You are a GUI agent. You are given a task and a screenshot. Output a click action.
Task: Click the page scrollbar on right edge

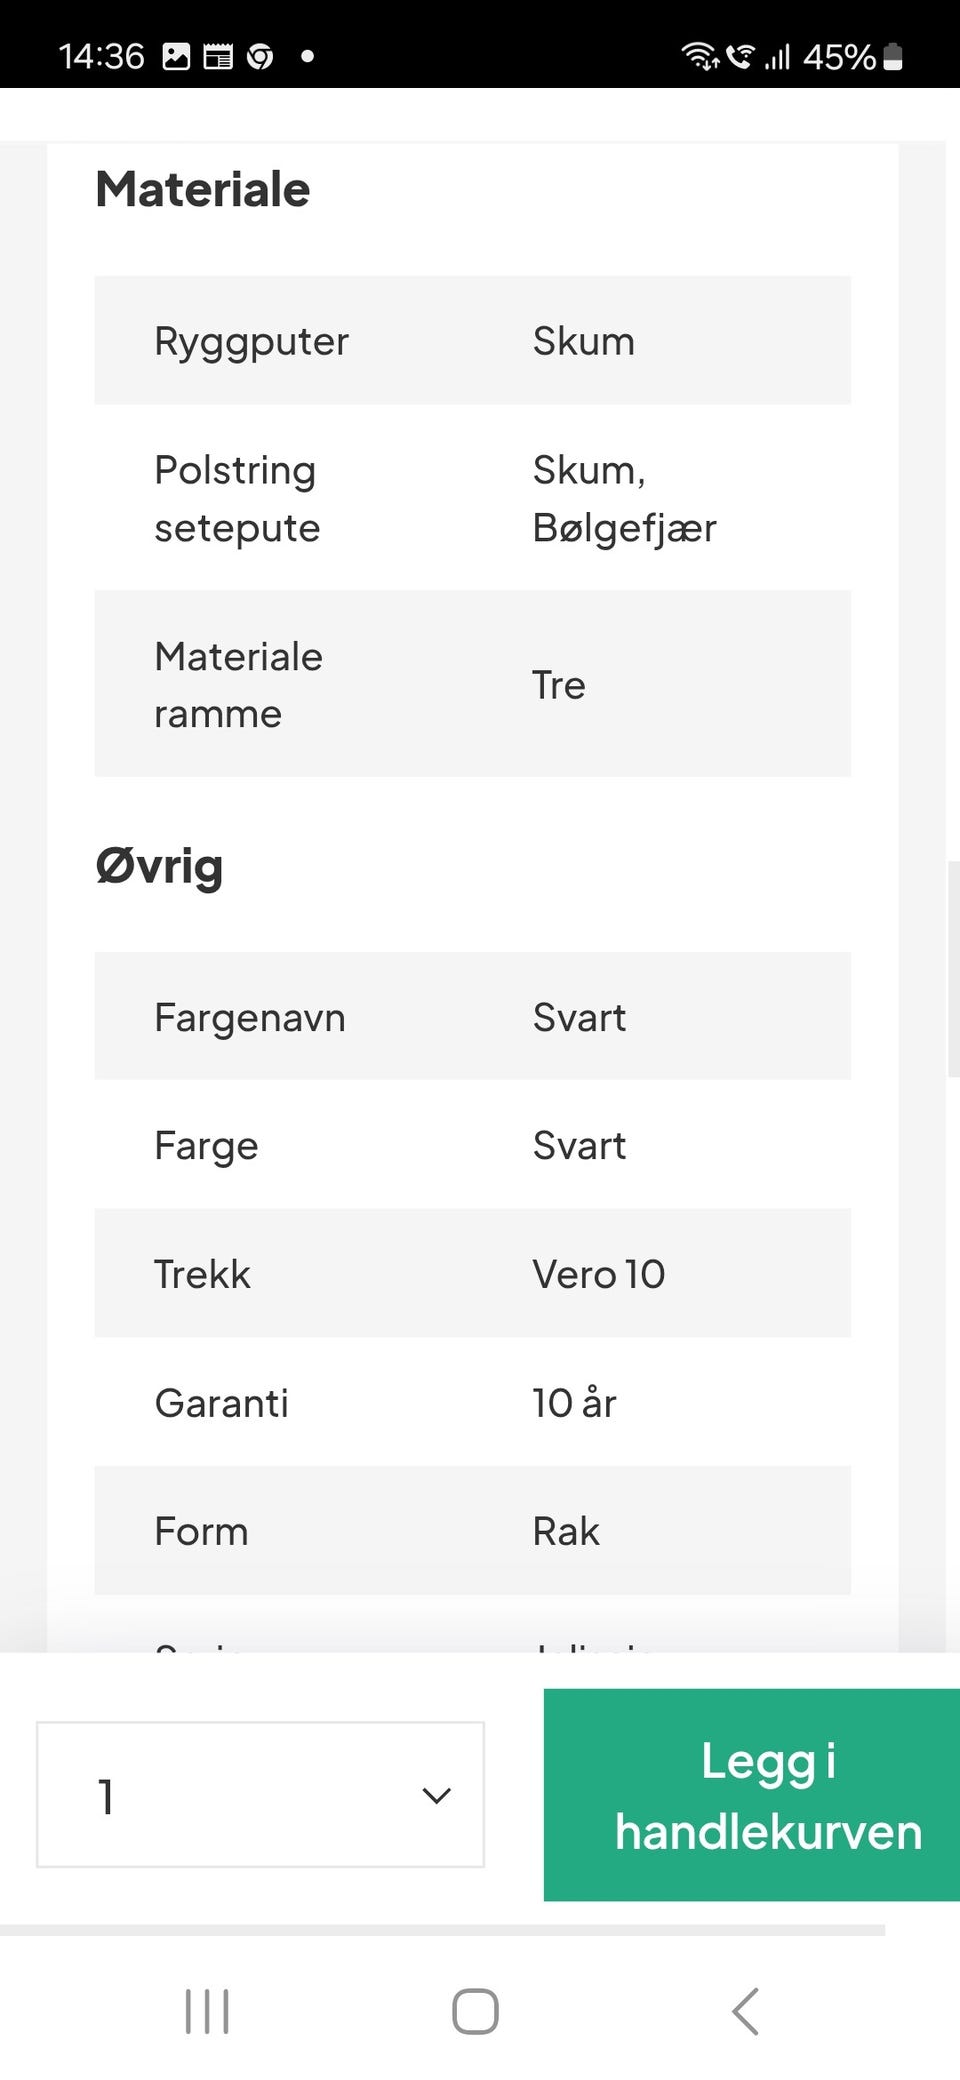tap(953, 967)
